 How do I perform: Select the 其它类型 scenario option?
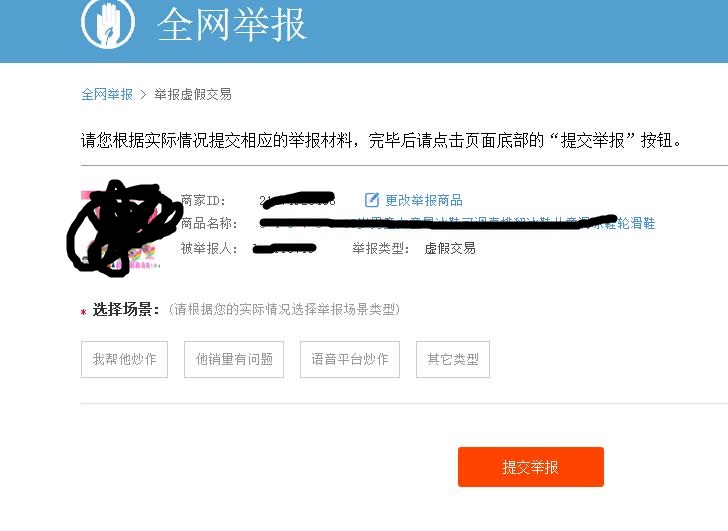pyautogui.click(x=453, y=359)
